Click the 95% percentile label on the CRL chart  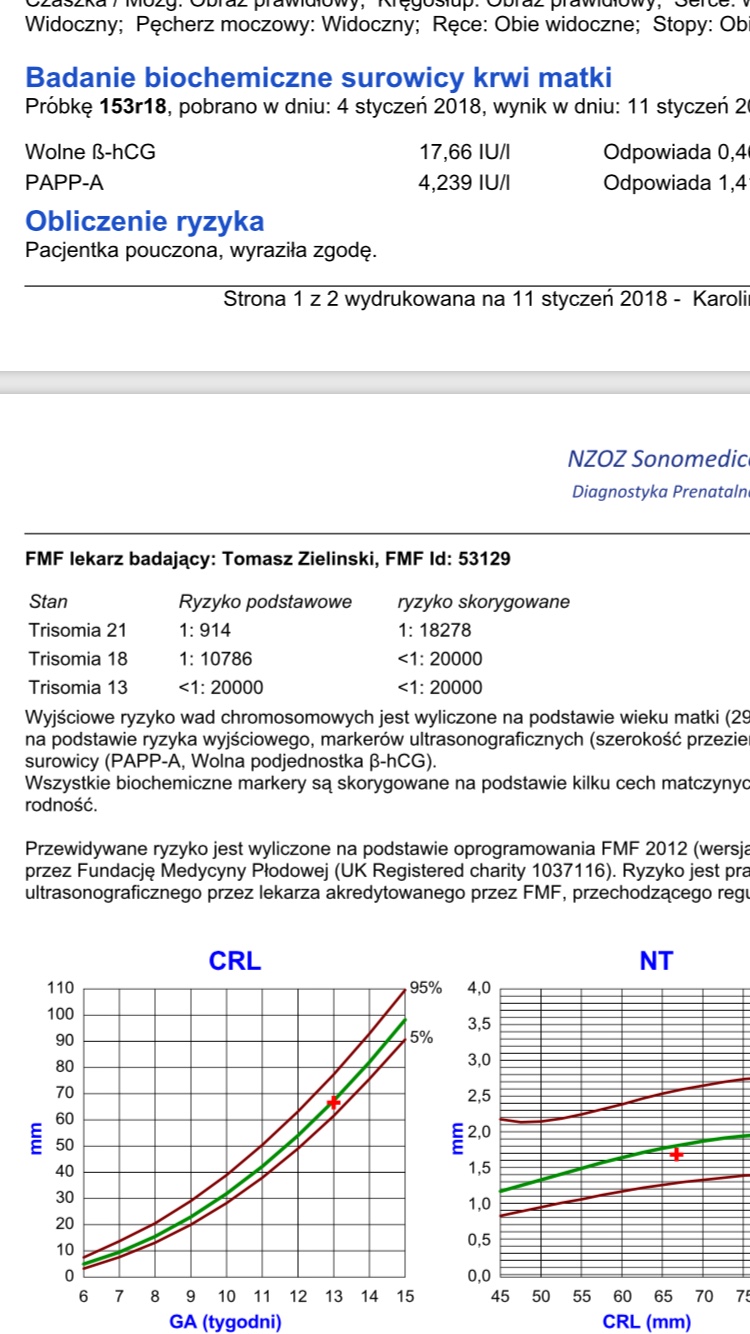(425, 988)
